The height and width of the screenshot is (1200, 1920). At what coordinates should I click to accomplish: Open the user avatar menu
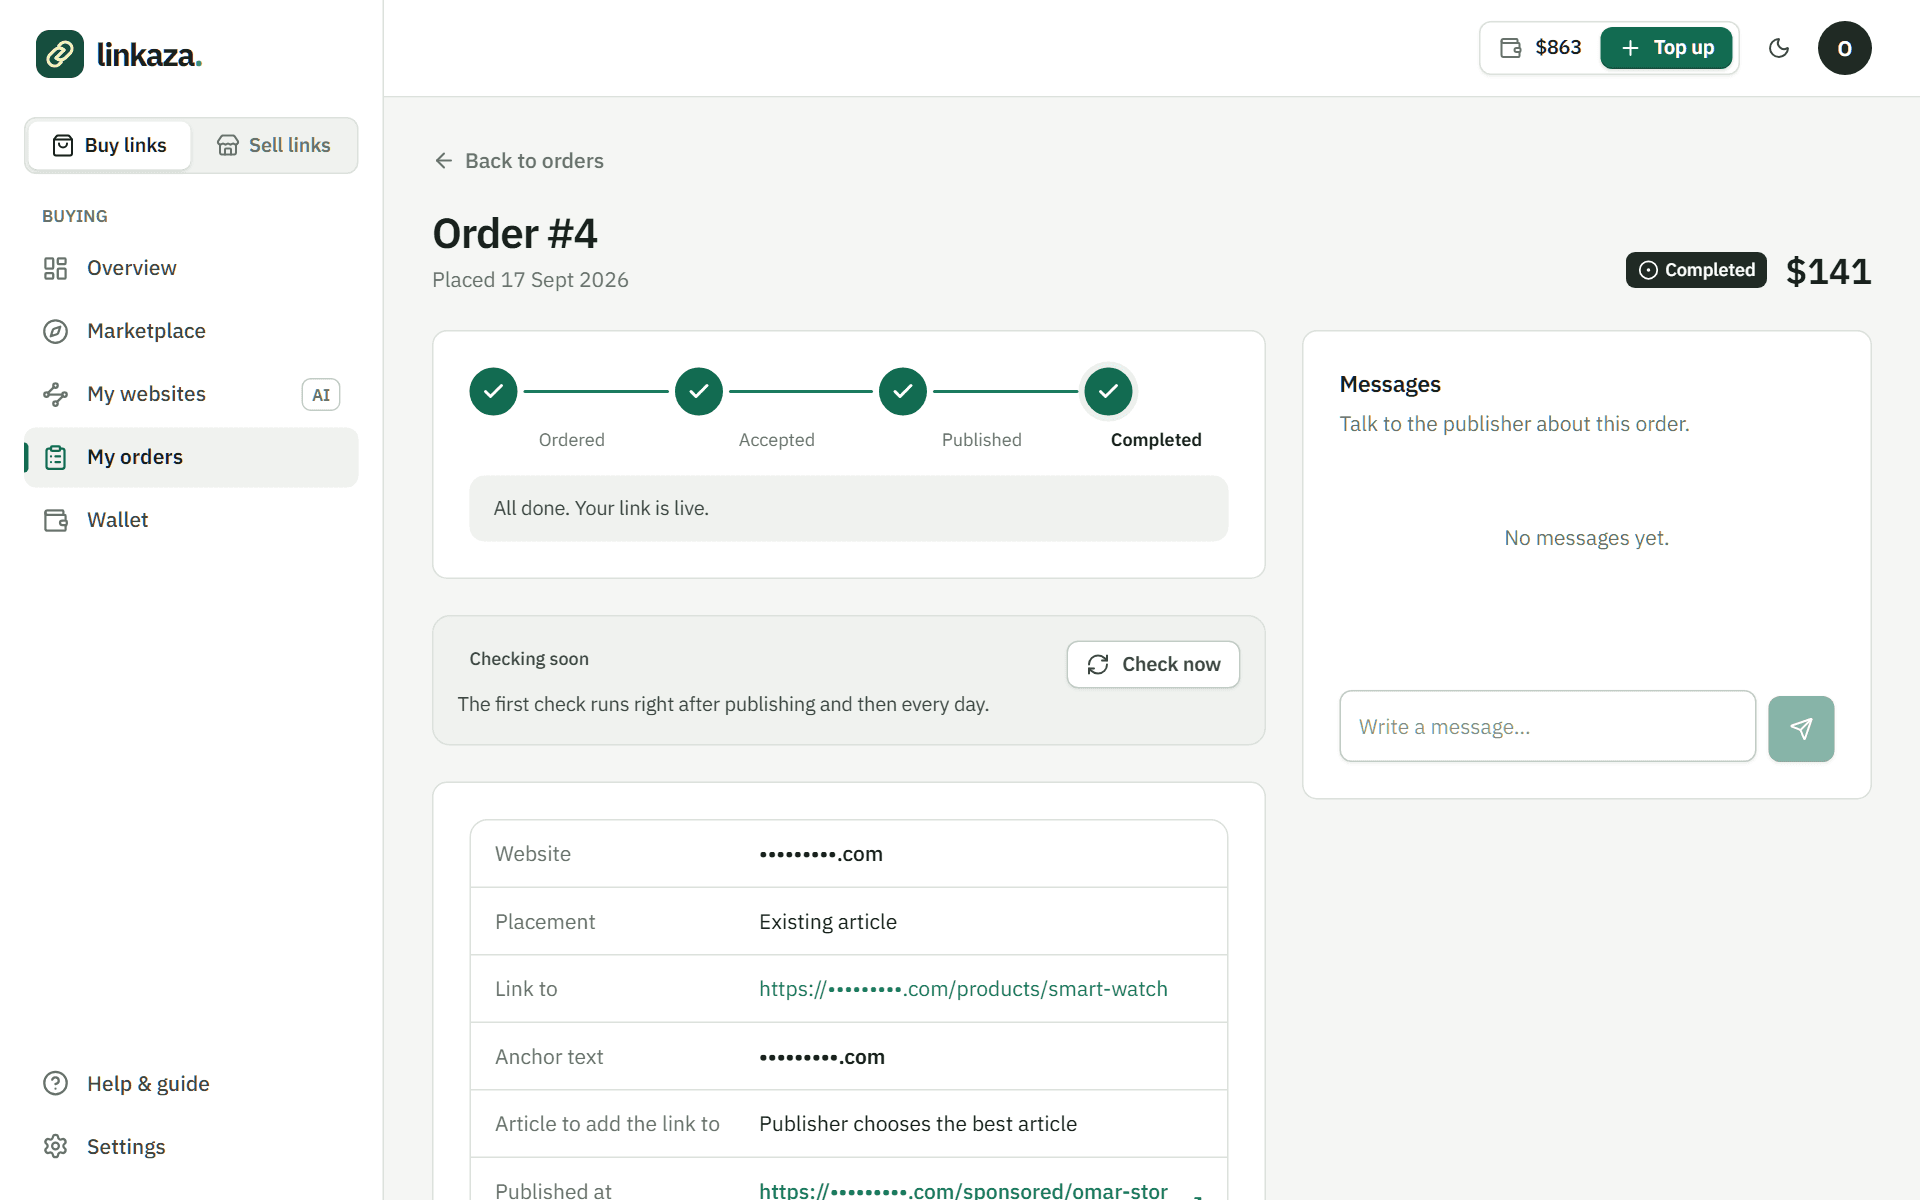(1844, 48)
